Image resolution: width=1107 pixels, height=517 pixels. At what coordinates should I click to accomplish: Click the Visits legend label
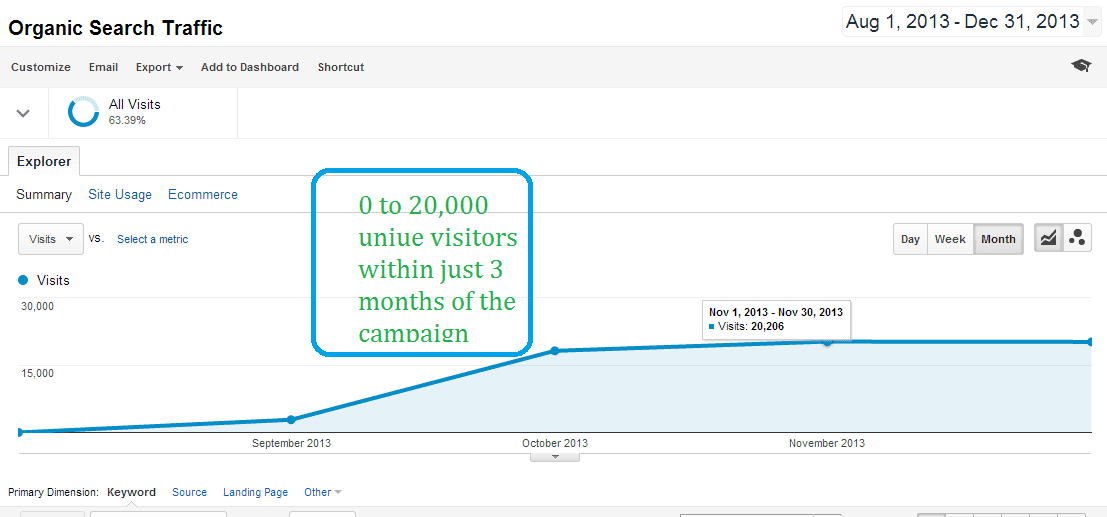pyautogui.click(x=54, y=280)
